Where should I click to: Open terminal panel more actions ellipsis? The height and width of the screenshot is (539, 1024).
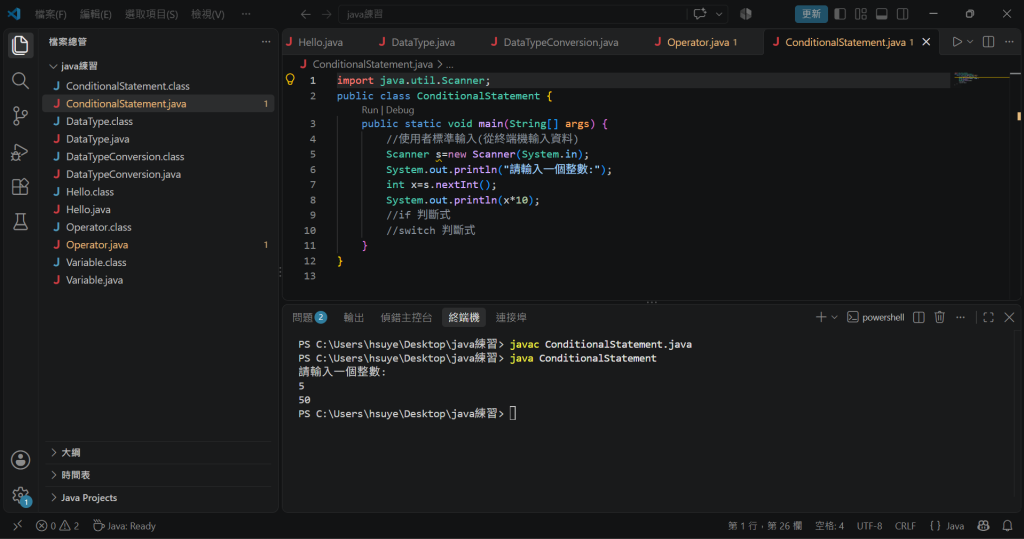(x=960, y=318)
